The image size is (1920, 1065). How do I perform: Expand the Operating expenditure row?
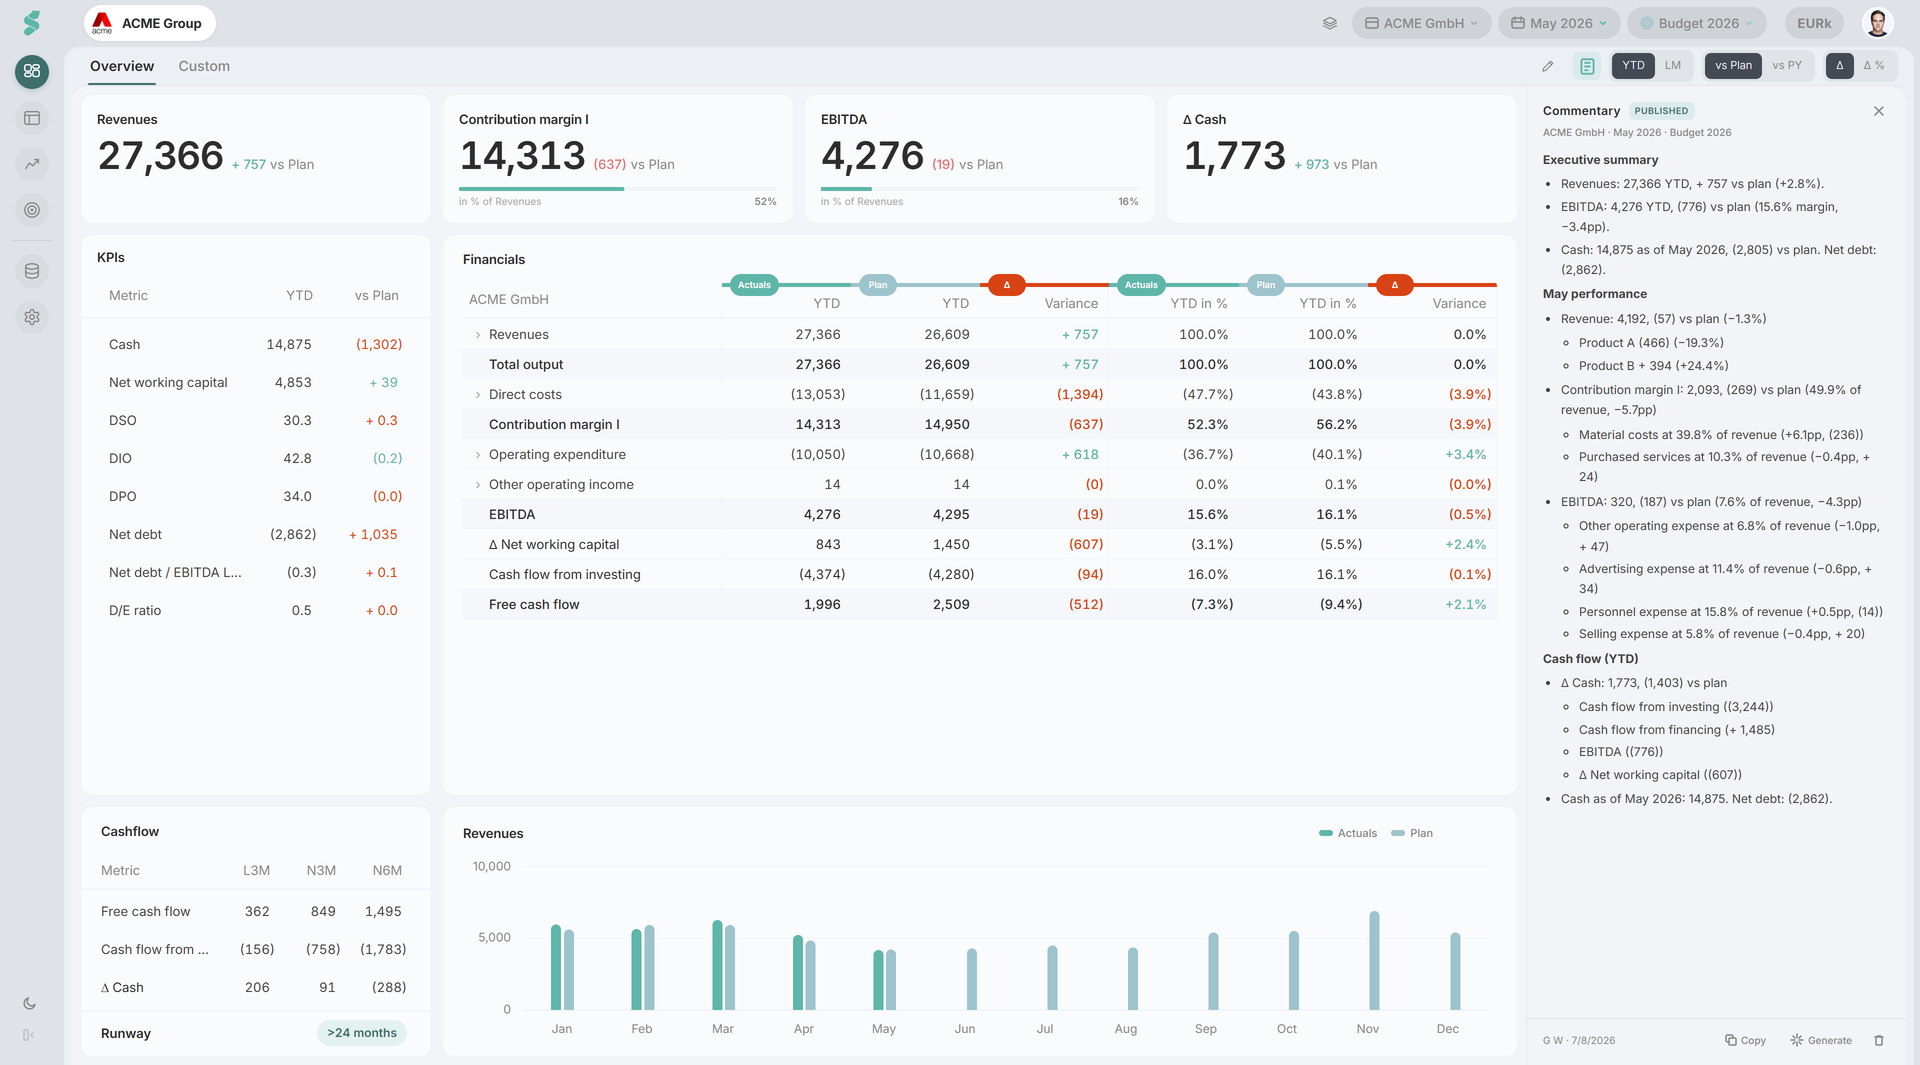[477, 455]
